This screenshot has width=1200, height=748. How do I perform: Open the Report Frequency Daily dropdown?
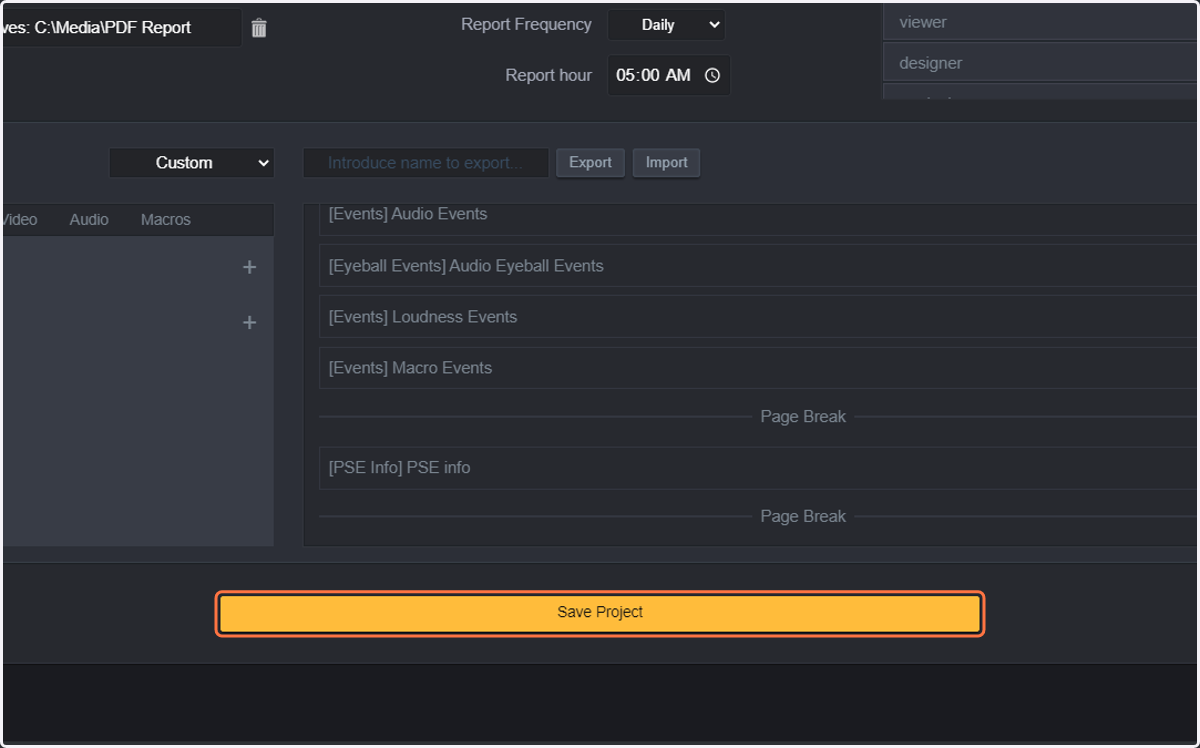pyautogui.click(x=666, y=25)
